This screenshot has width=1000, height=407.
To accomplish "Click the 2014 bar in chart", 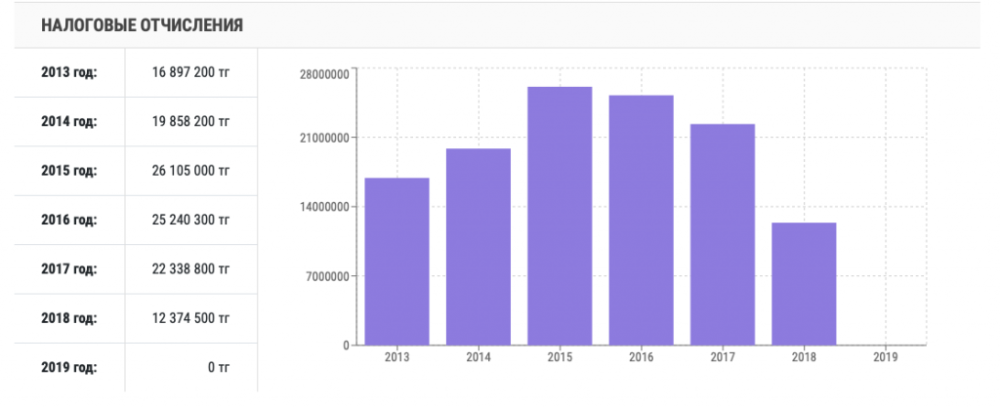I will [478, 247].
